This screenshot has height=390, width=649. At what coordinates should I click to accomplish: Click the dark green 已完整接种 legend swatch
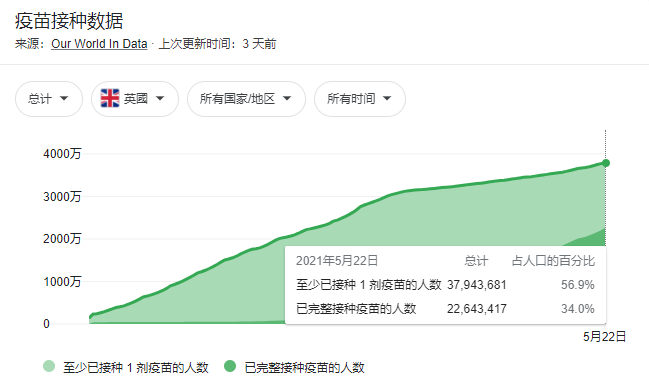coord(230,366)
